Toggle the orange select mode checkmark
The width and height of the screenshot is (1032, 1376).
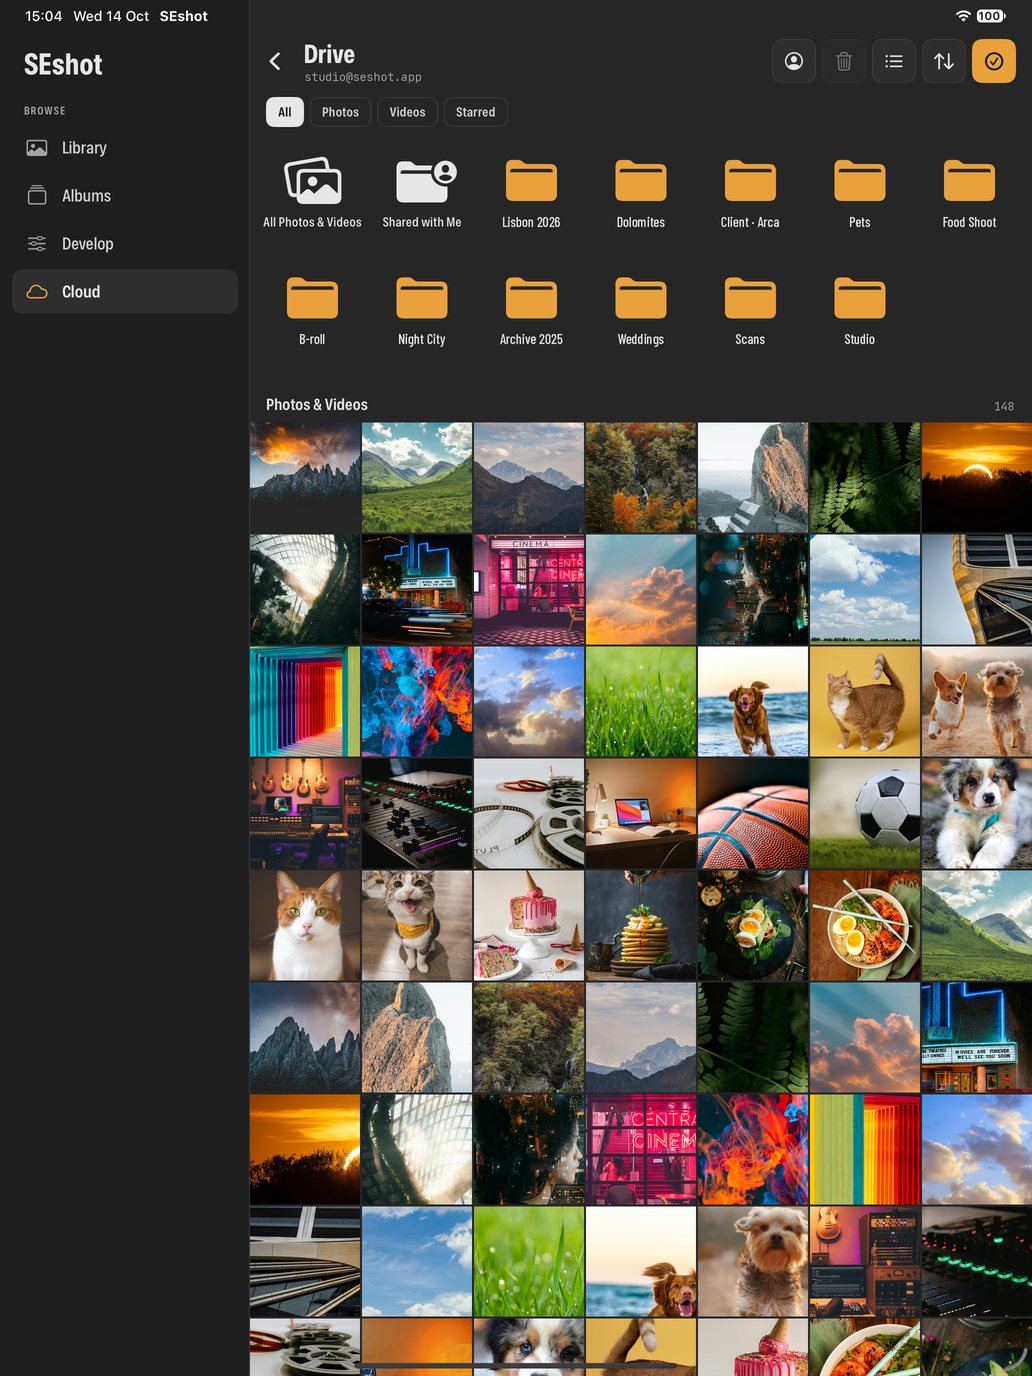point(994,61)
